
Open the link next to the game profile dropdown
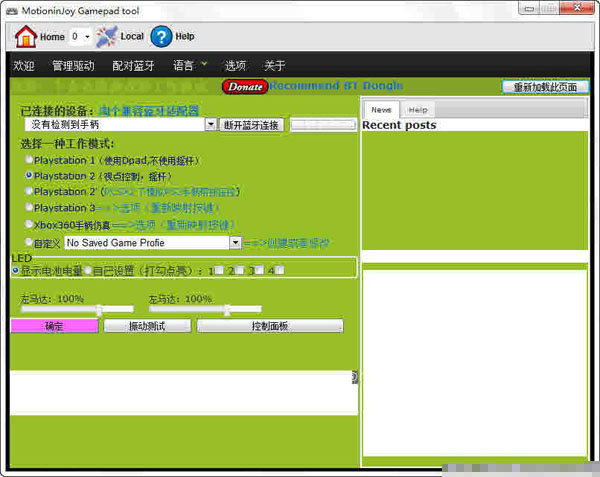pos(286,243)
